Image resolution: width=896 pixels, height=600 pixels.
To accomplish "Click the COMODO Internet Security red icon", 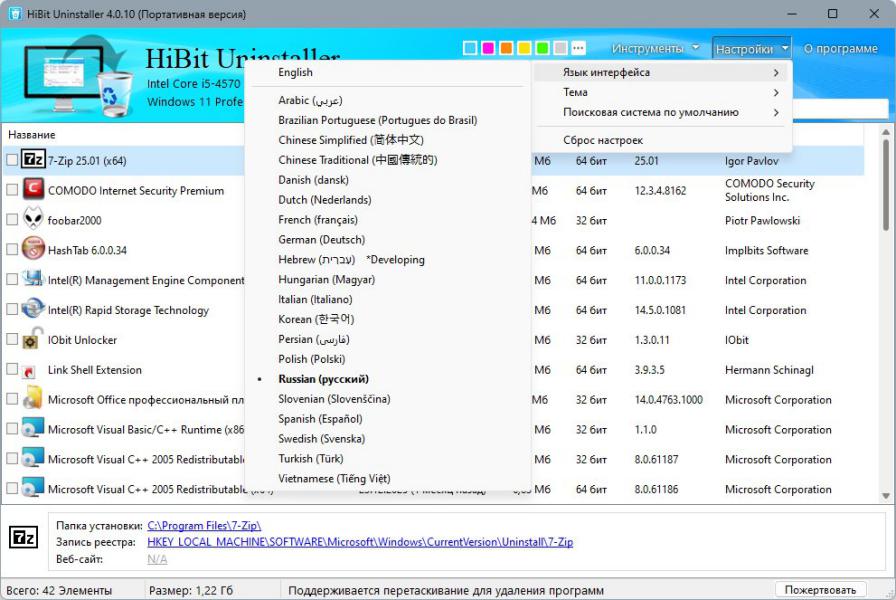I will pyautogui.click(x=34, y=190).
